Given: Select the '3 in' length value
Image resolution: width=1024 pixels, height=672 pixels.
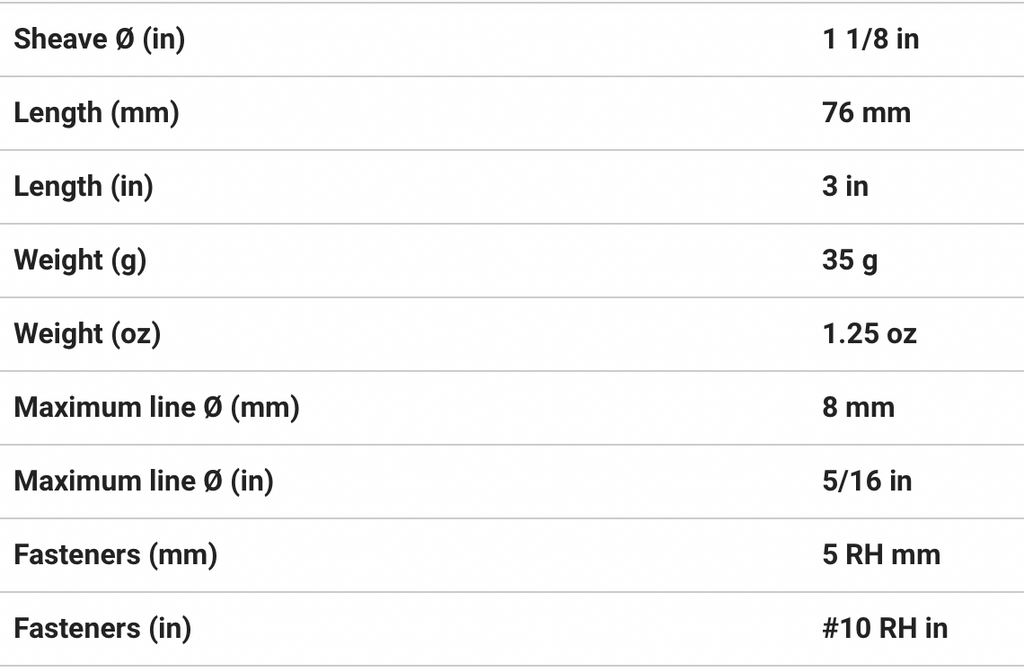Looking at the screenshot, I should tap(845, 186).
